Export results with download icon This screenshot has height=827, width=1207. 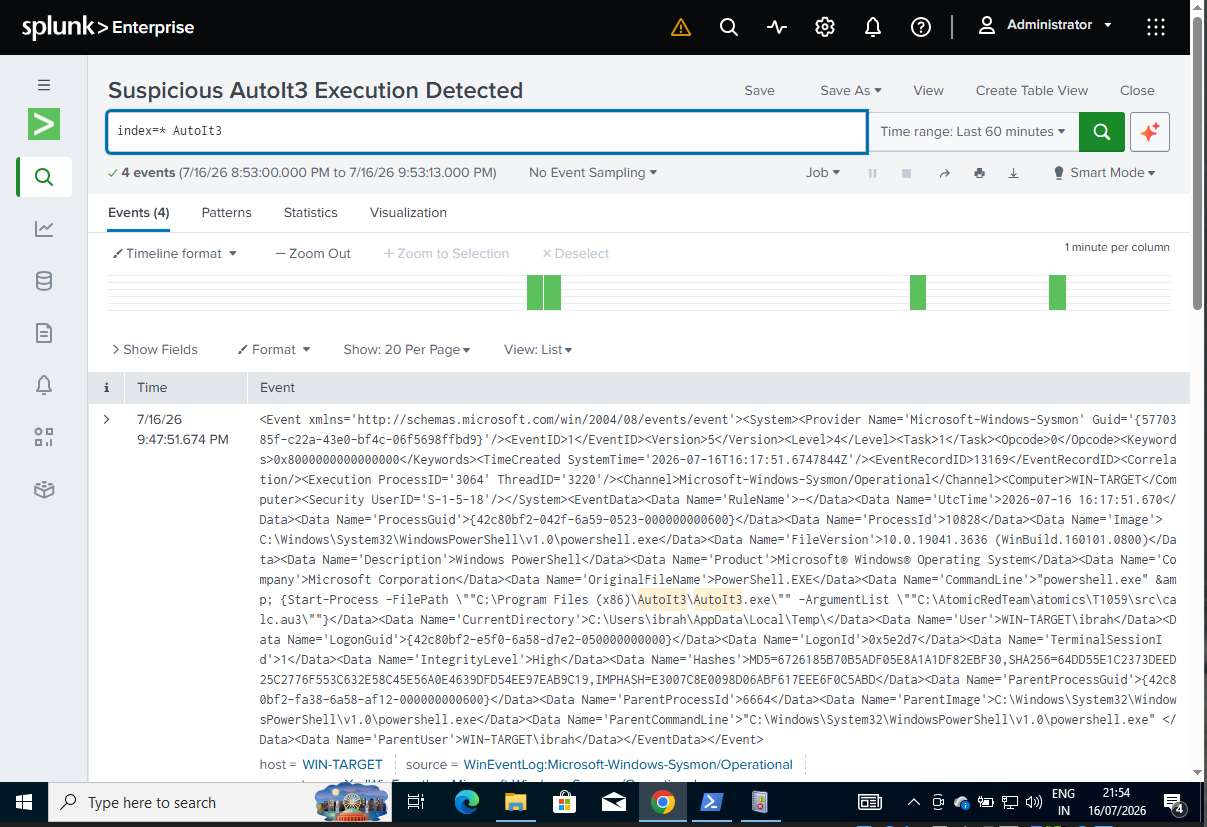click(x=1013, y=173)
